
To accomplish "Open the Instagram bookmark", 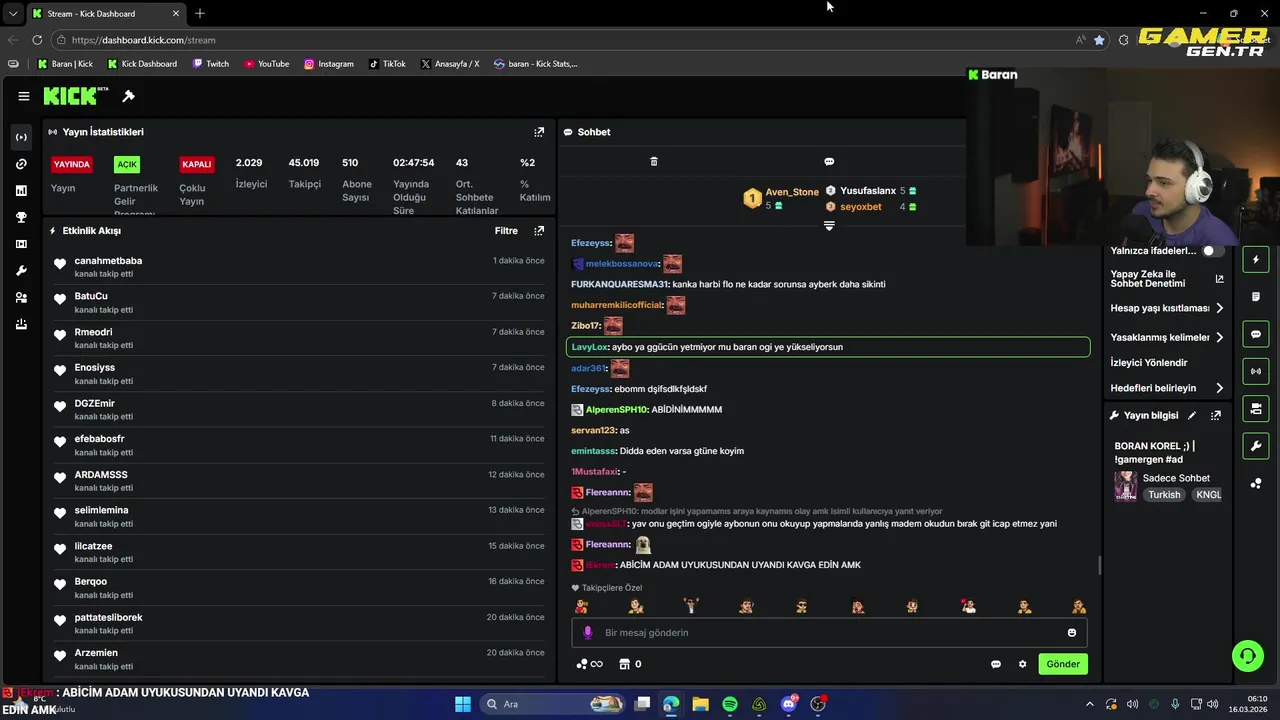I will point(329,64).
